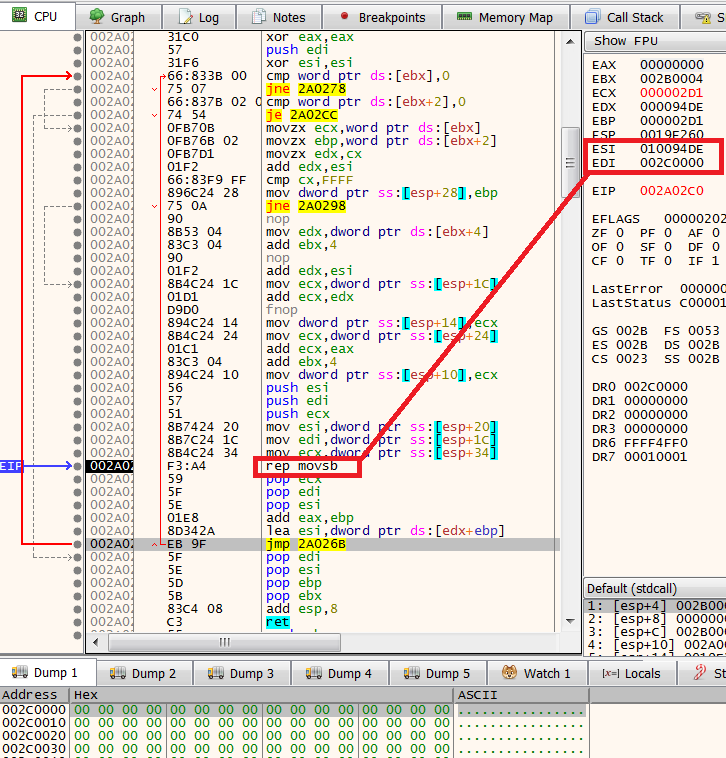Click disassembly horizontal scrollbar left arrow
Screen dimensions: 726x758
pyautogui.click(x=96, y=642)
